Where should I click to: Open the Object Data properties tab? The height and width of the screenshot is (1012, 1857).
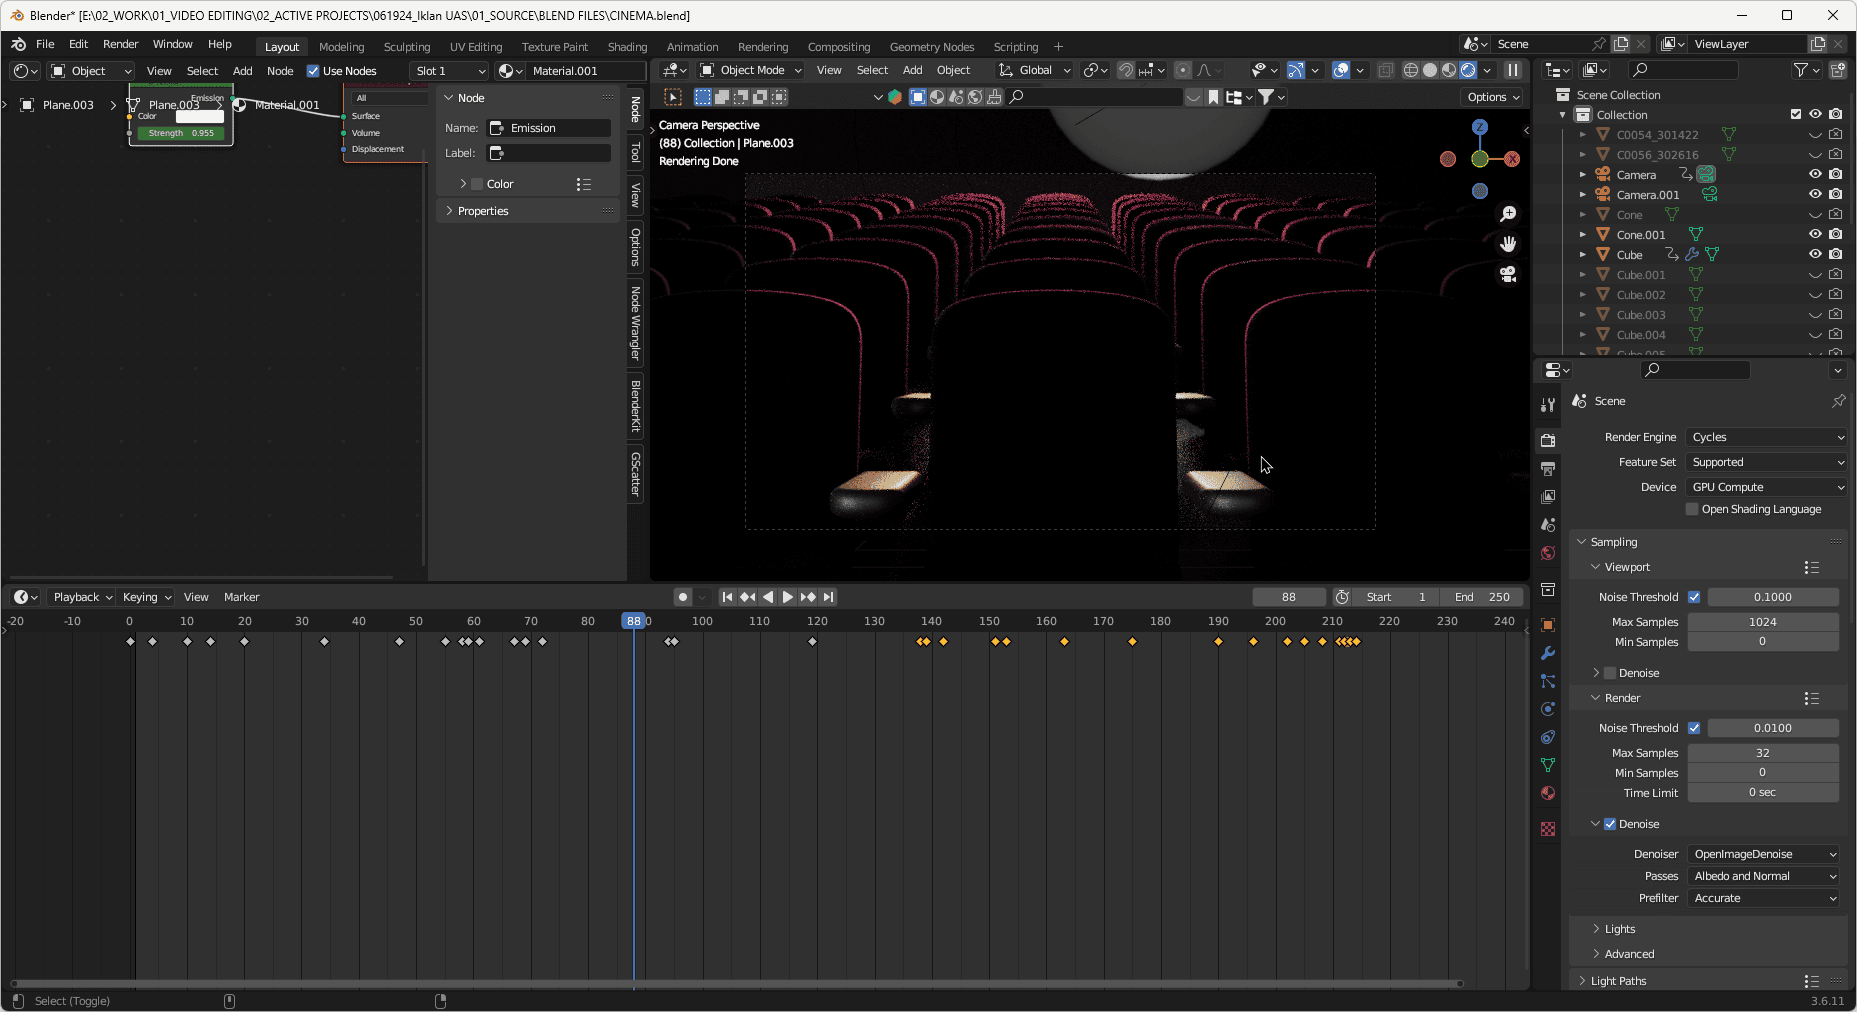coord(1548,765)
